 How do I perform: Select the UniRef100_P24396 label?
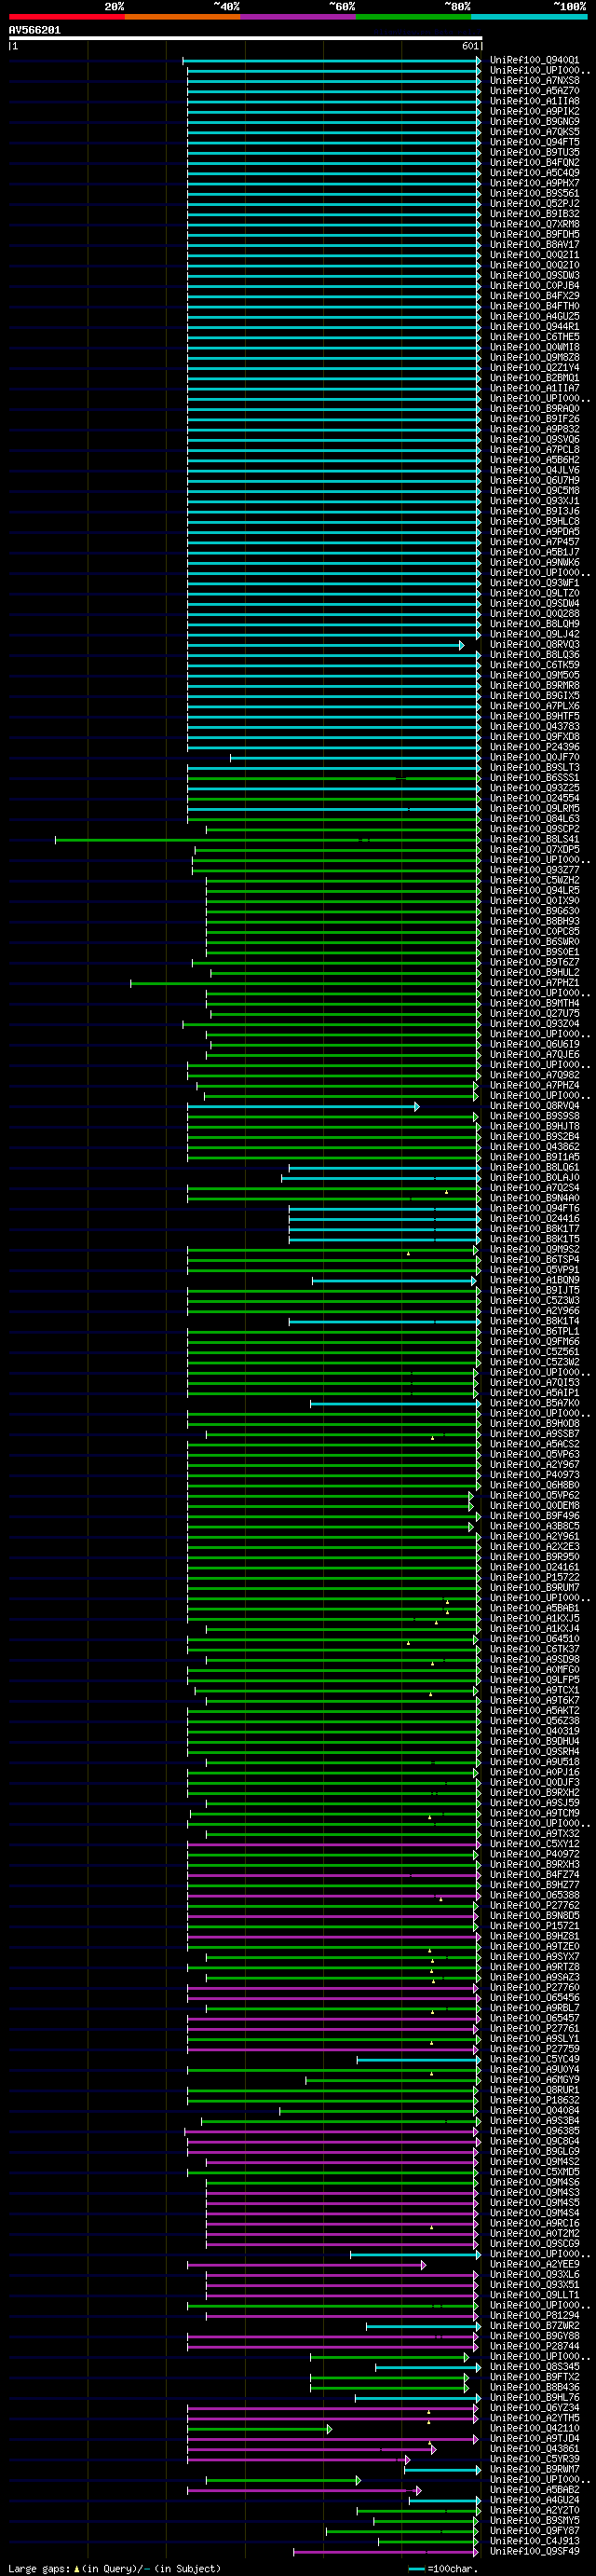[534, 747]
